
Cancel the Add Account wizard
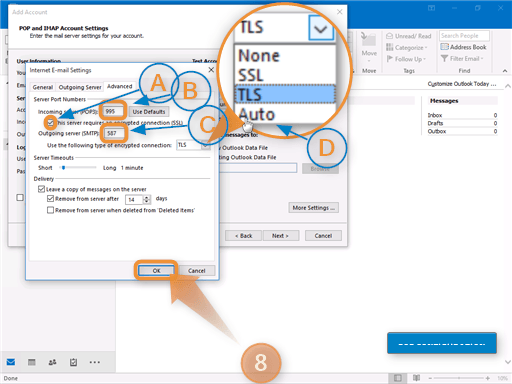pos(323,236)
